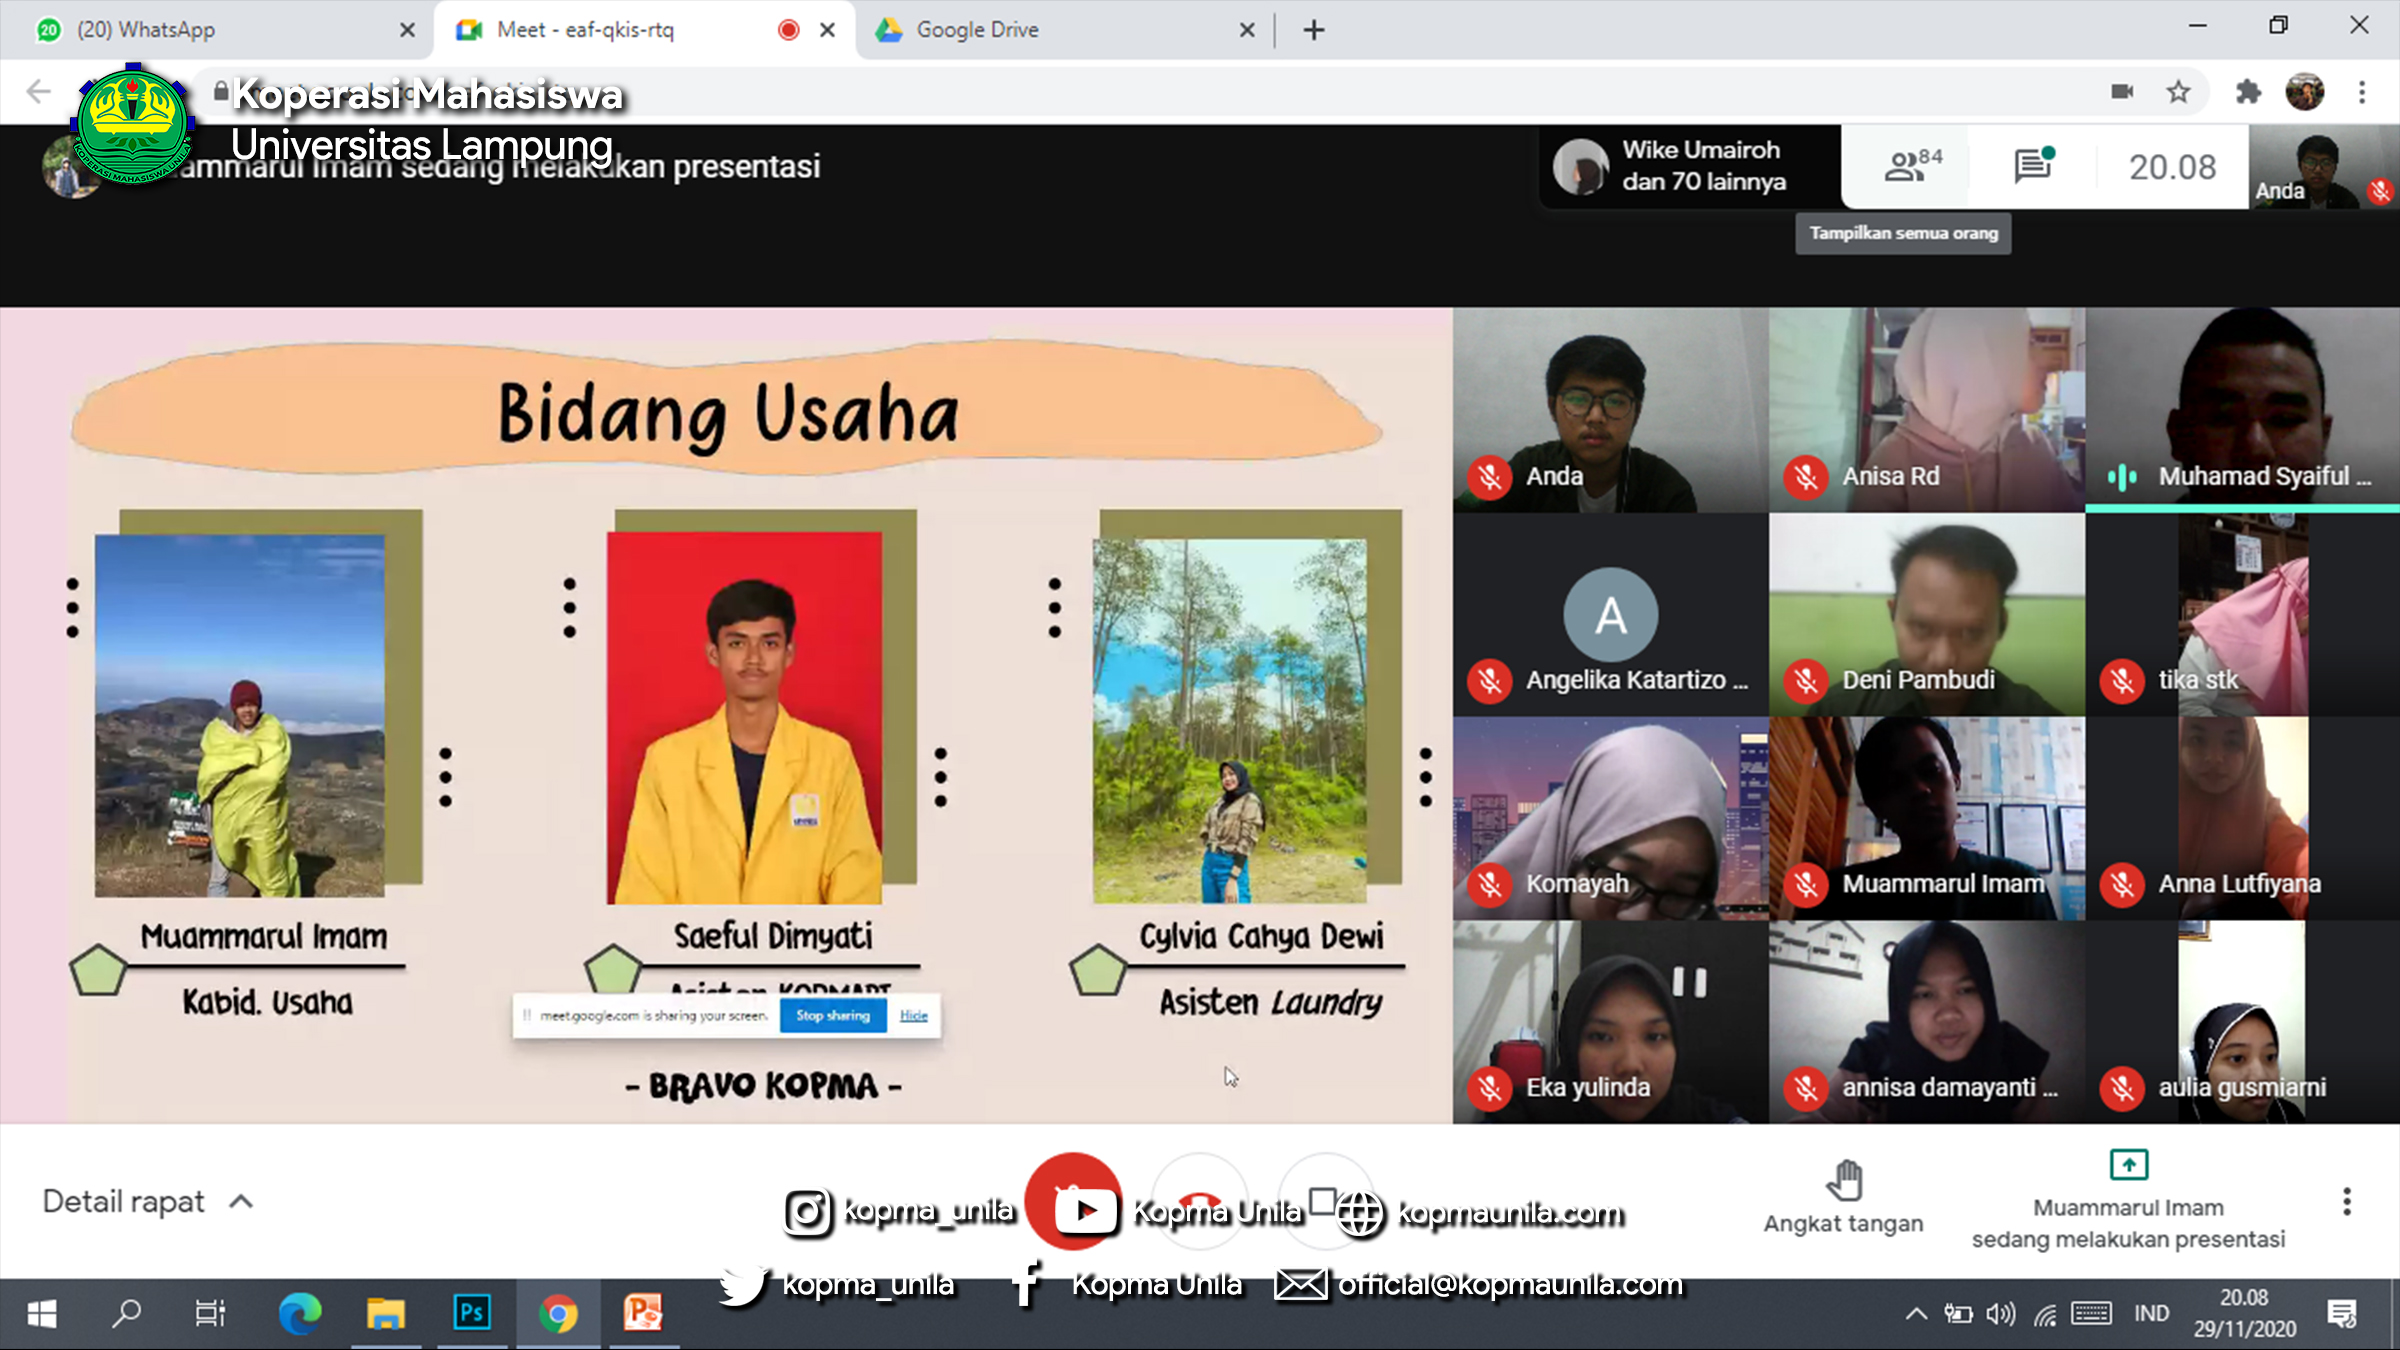The image size is (2400, 1350).
Task: Click the Stop sharing button
Action: 832,1015
